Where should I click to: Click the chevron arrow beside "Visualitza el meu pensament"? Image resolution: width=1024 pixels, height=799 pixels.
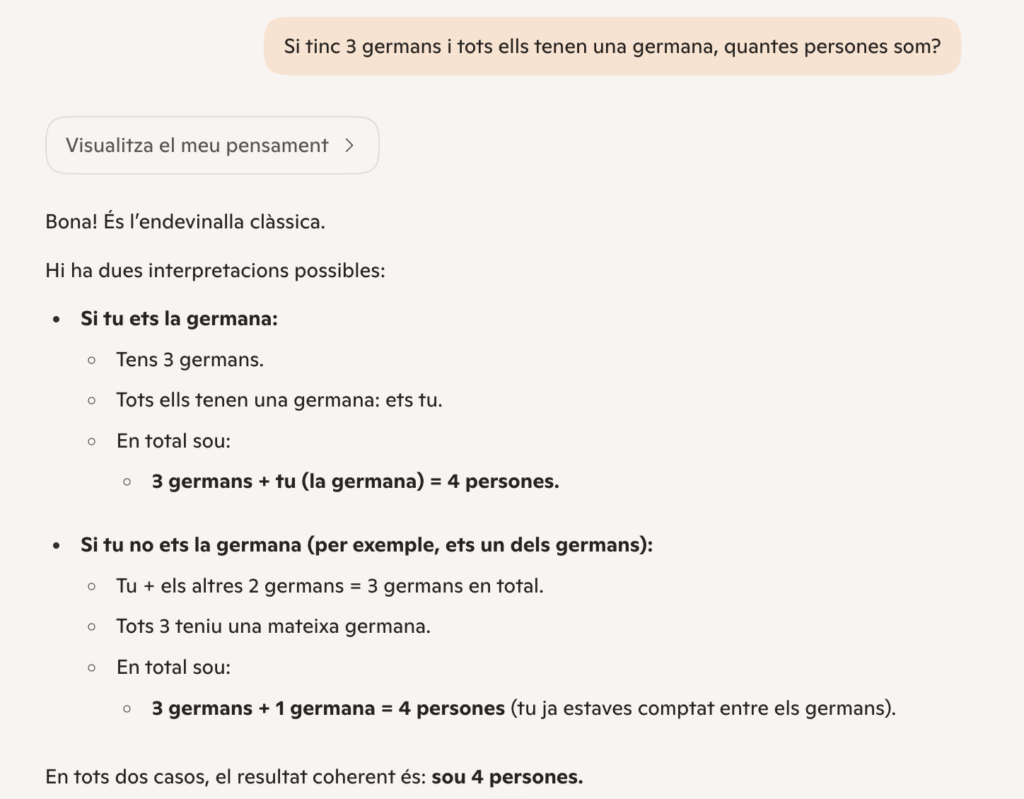coord(349,145)
